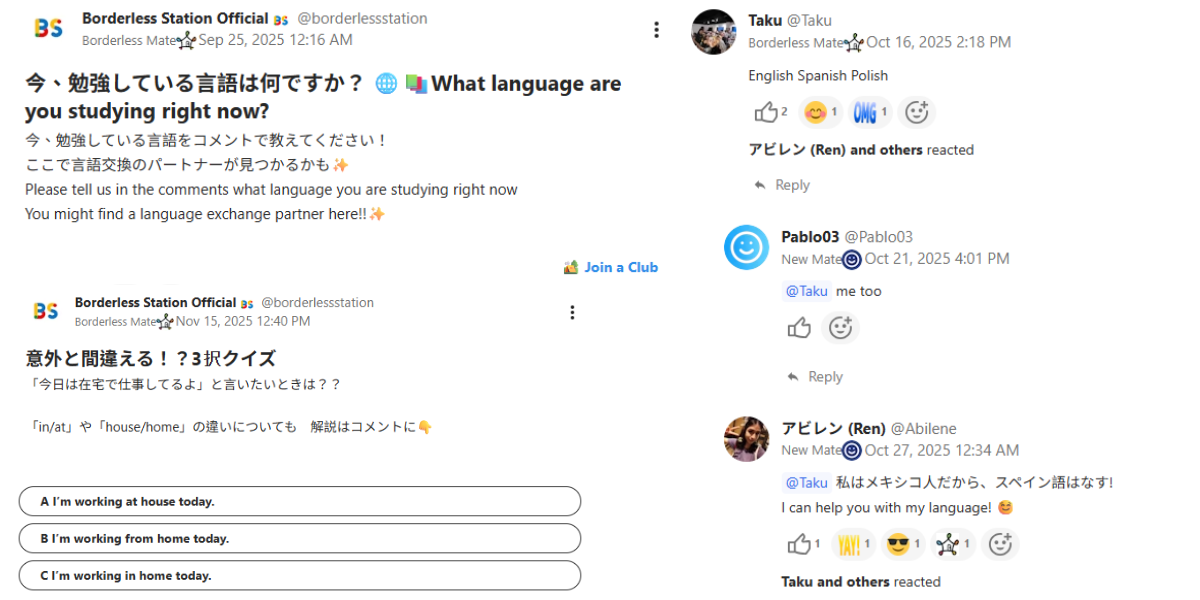Add a new reaction to Taku's comment
This screenshot has height=600, width=1200.
[x=916, y=113]
